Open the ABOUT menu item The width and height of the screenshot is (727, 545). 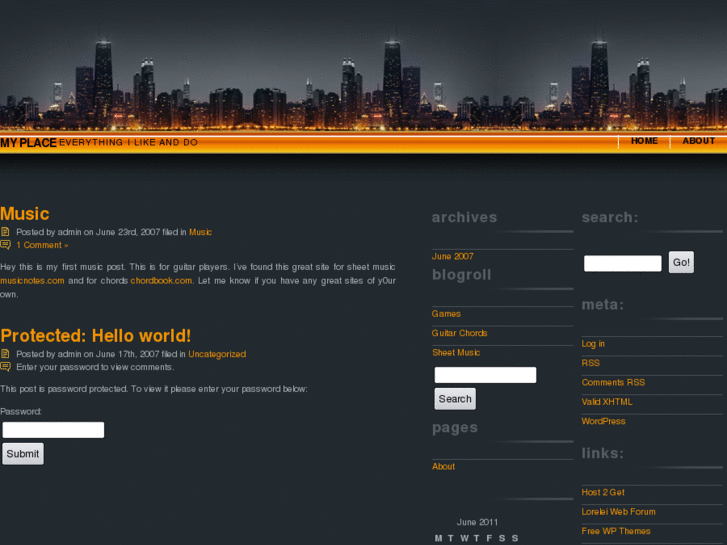(698, 141)
